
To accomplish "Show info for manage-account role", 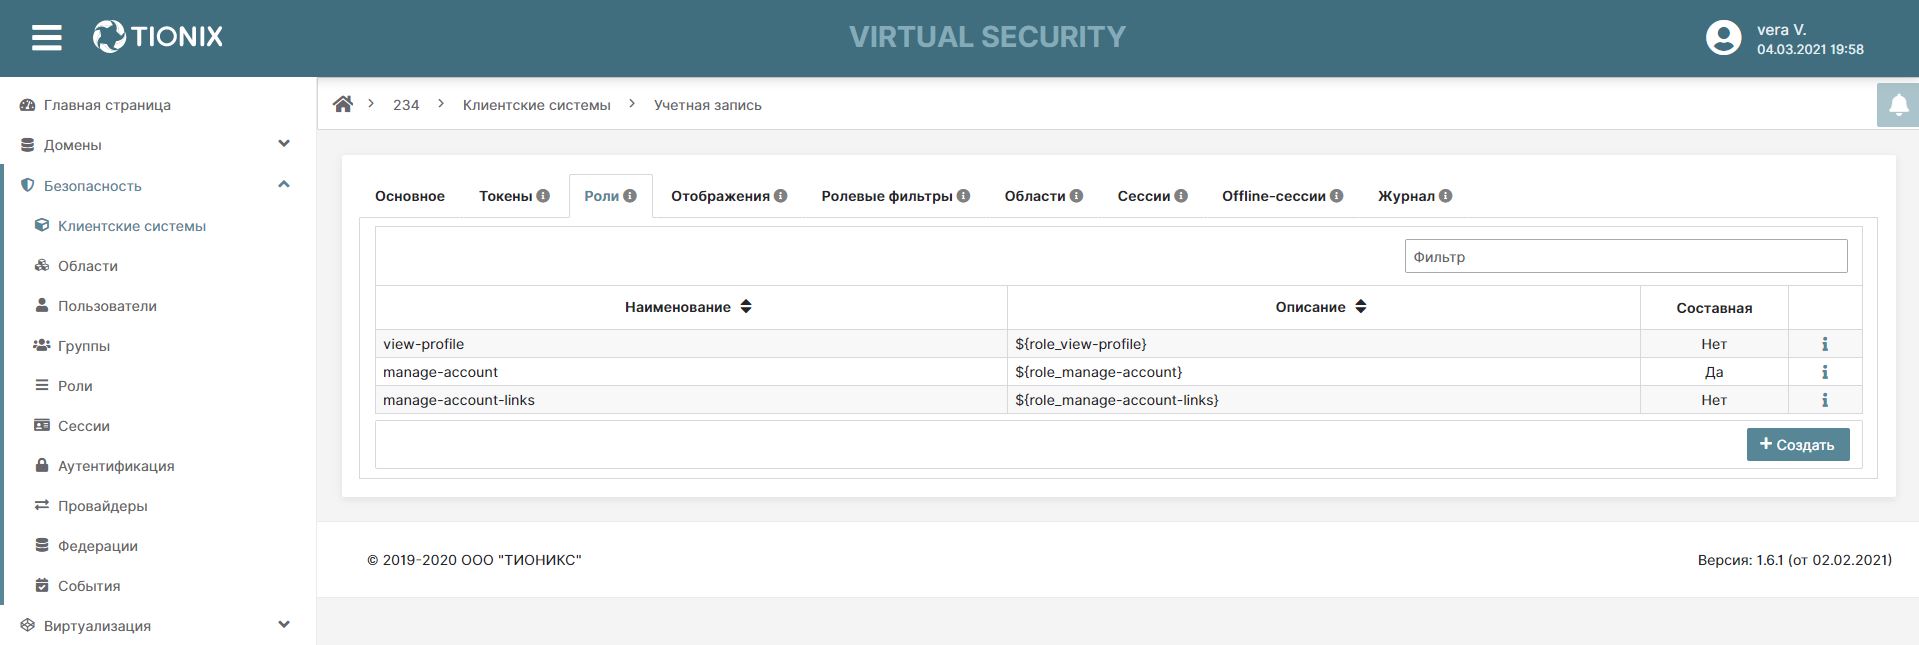I will (1825, 372).
